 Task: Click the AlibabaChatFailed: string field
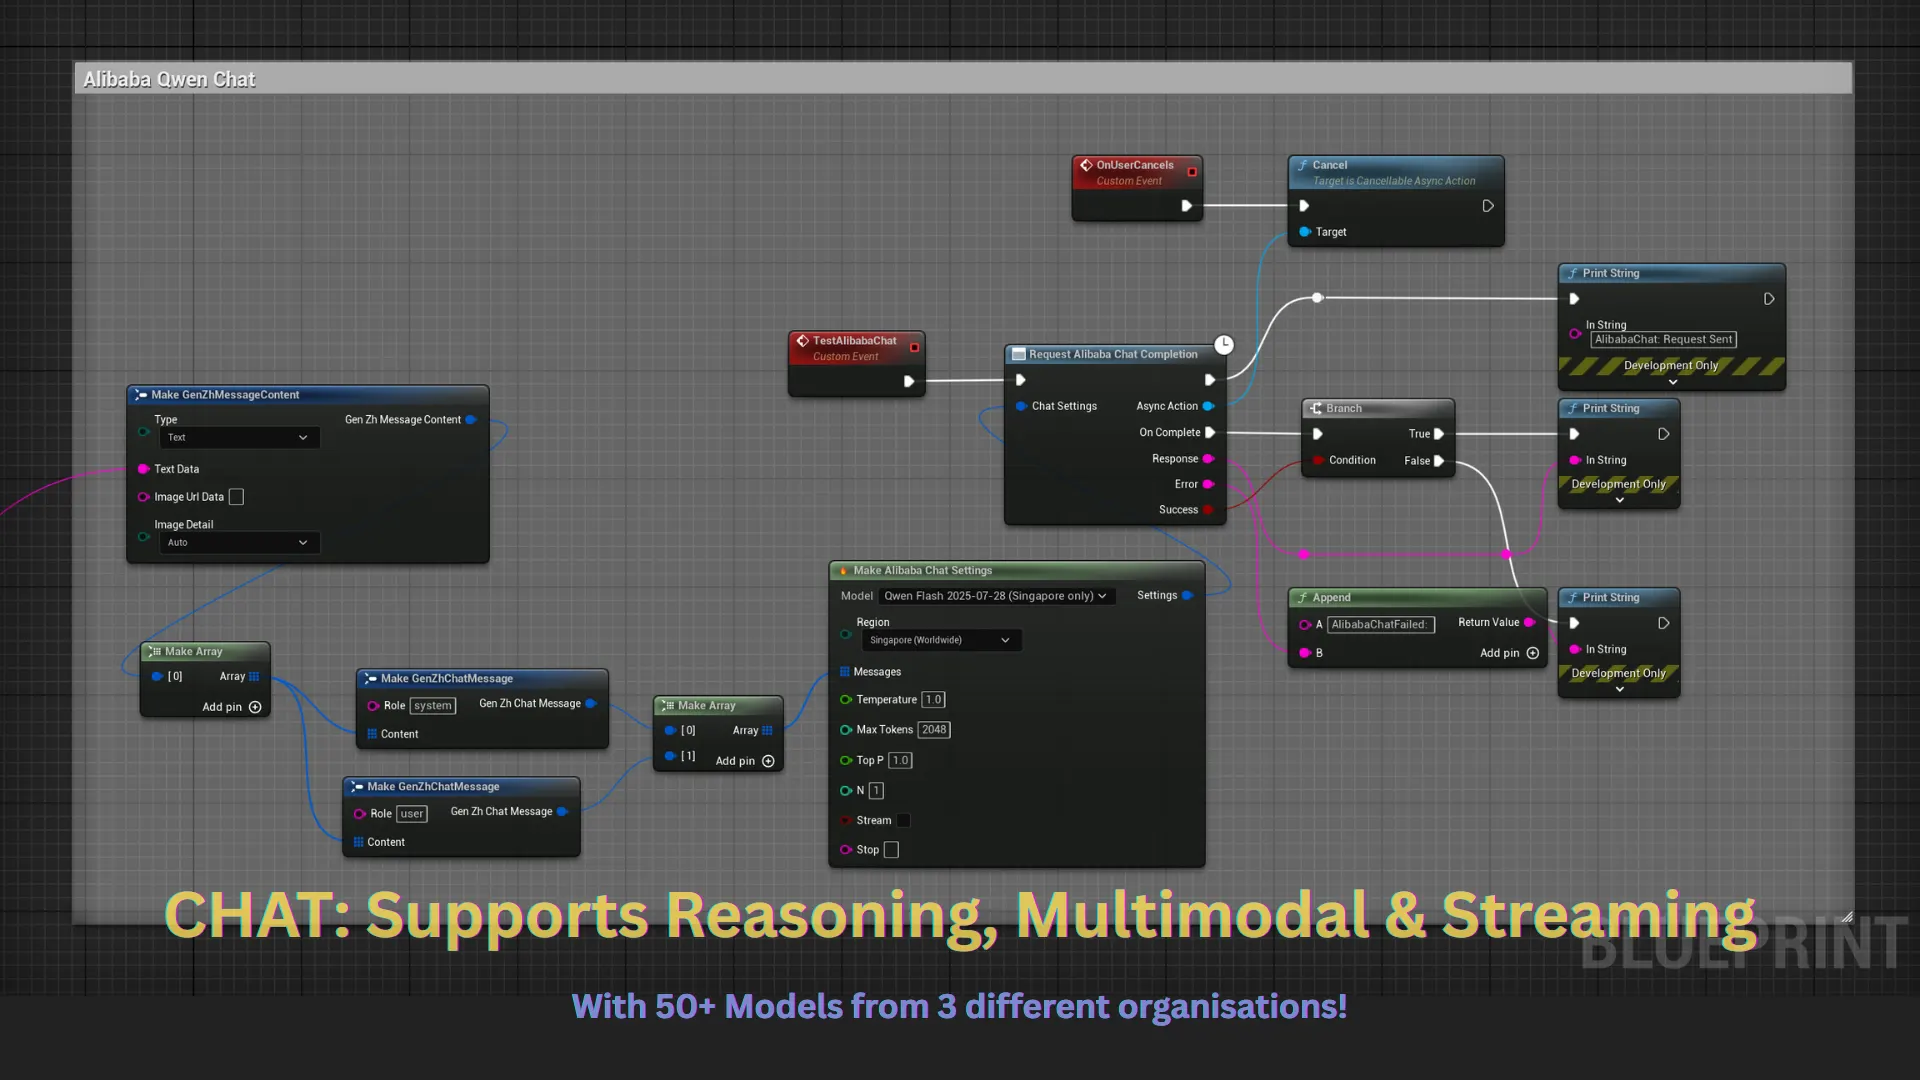coord(1380,625)
